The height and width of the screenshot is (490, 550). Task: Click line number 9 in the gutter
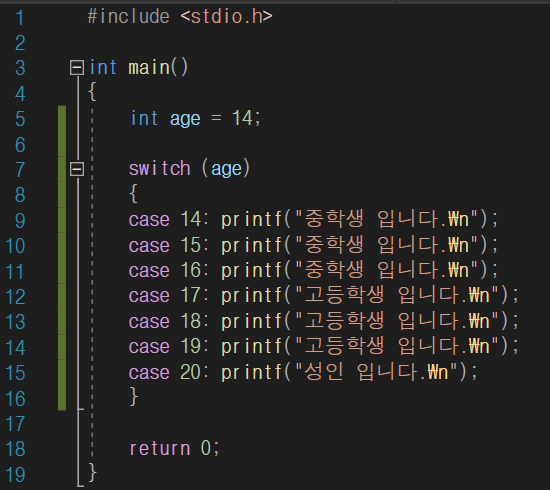coord(20,221)
